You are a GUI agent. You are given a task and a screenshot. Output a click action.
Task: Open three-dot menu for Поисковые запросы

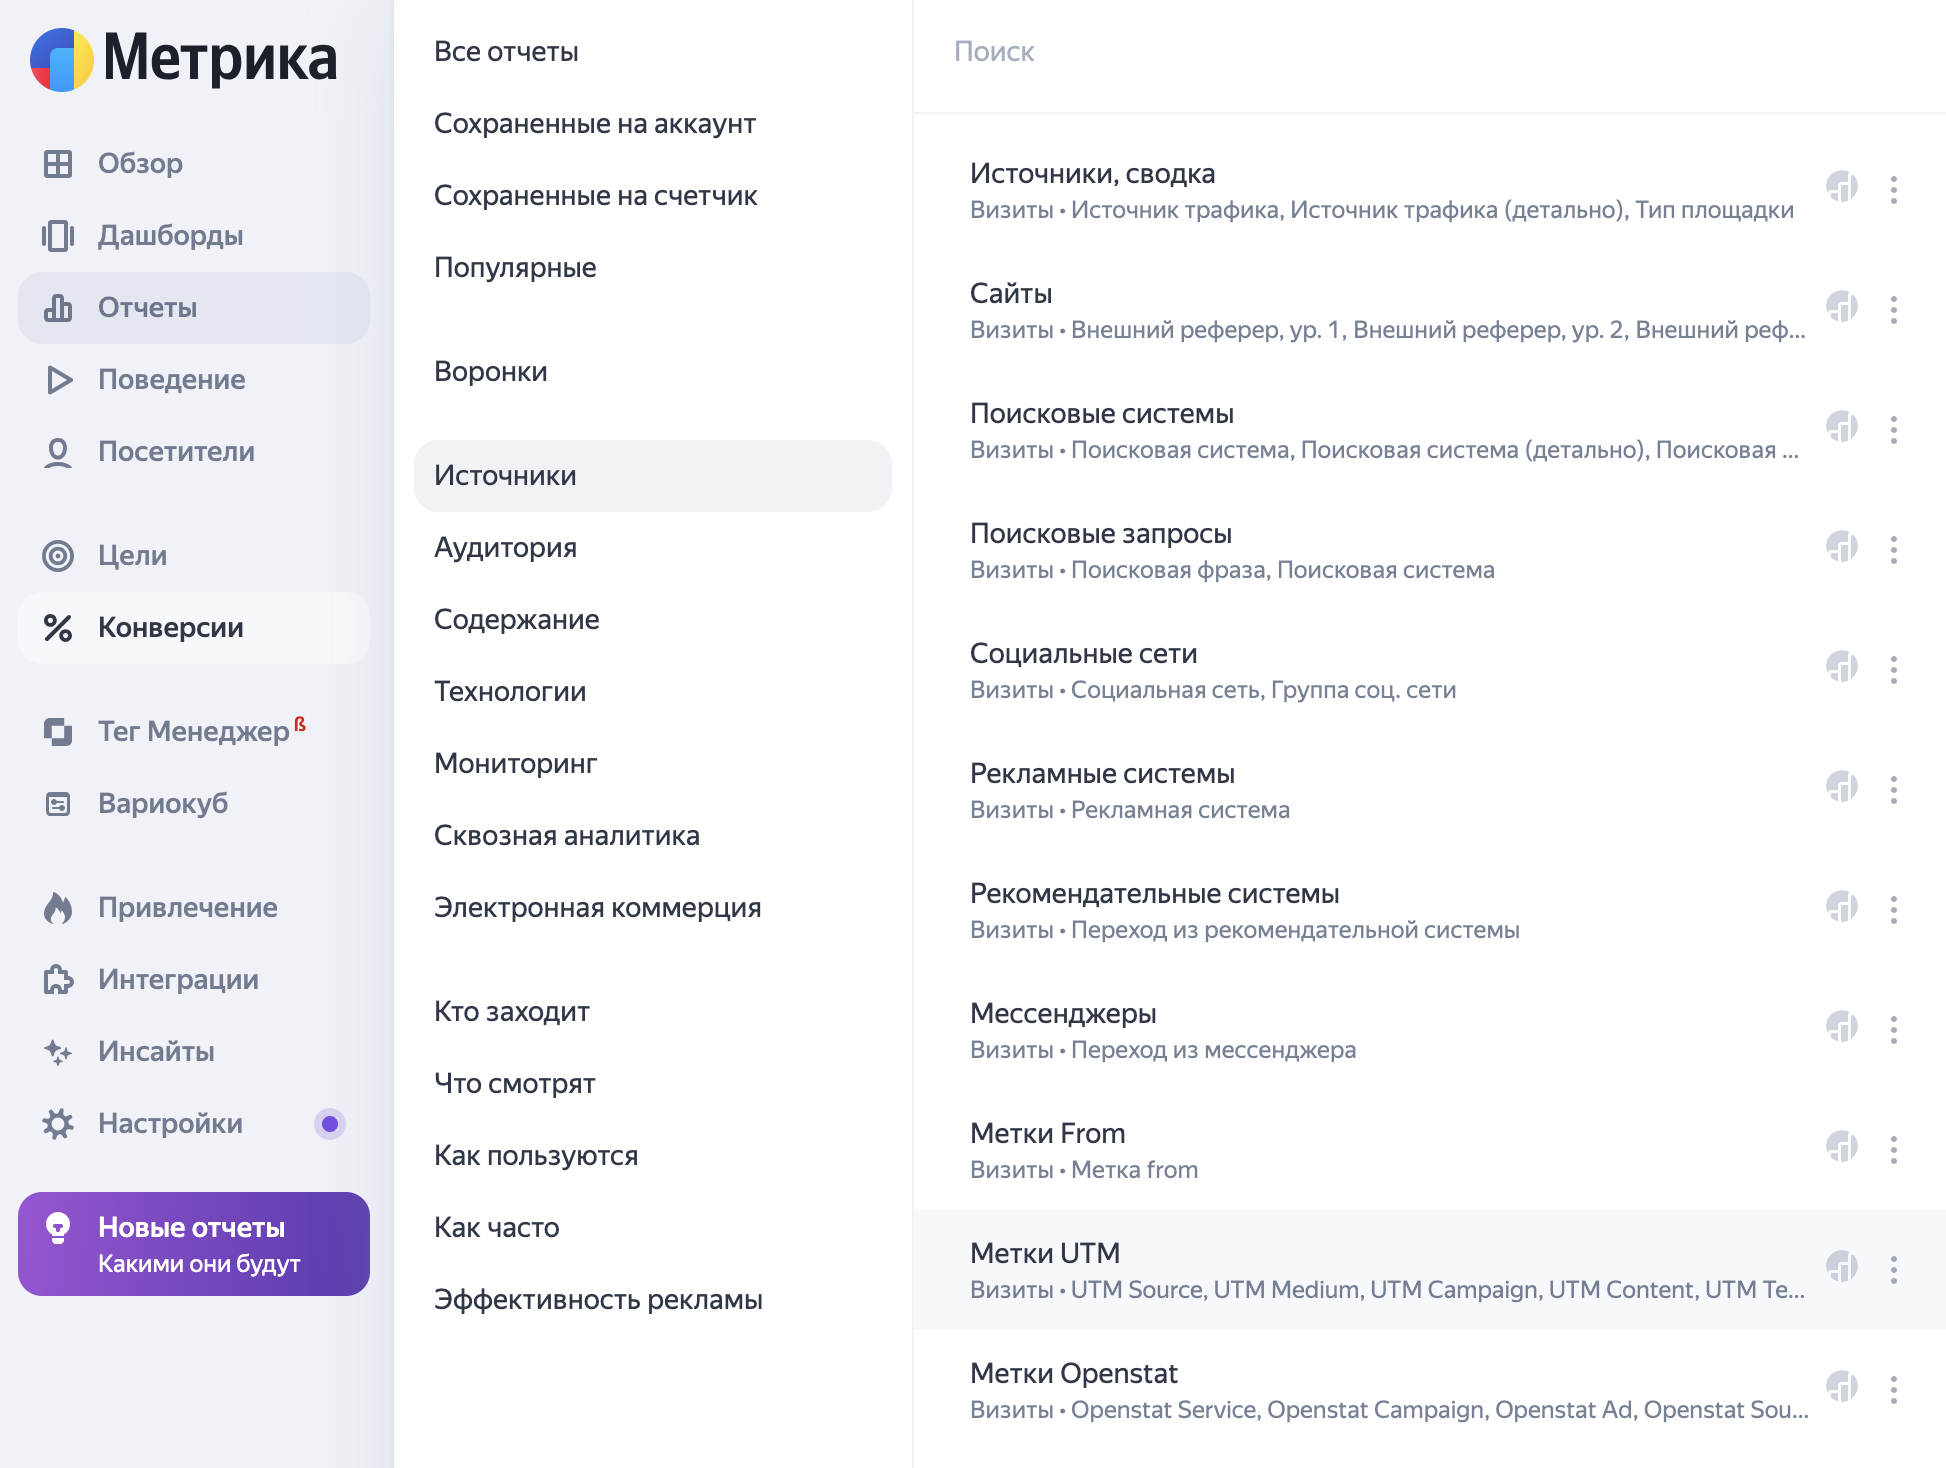[1893, 550]
